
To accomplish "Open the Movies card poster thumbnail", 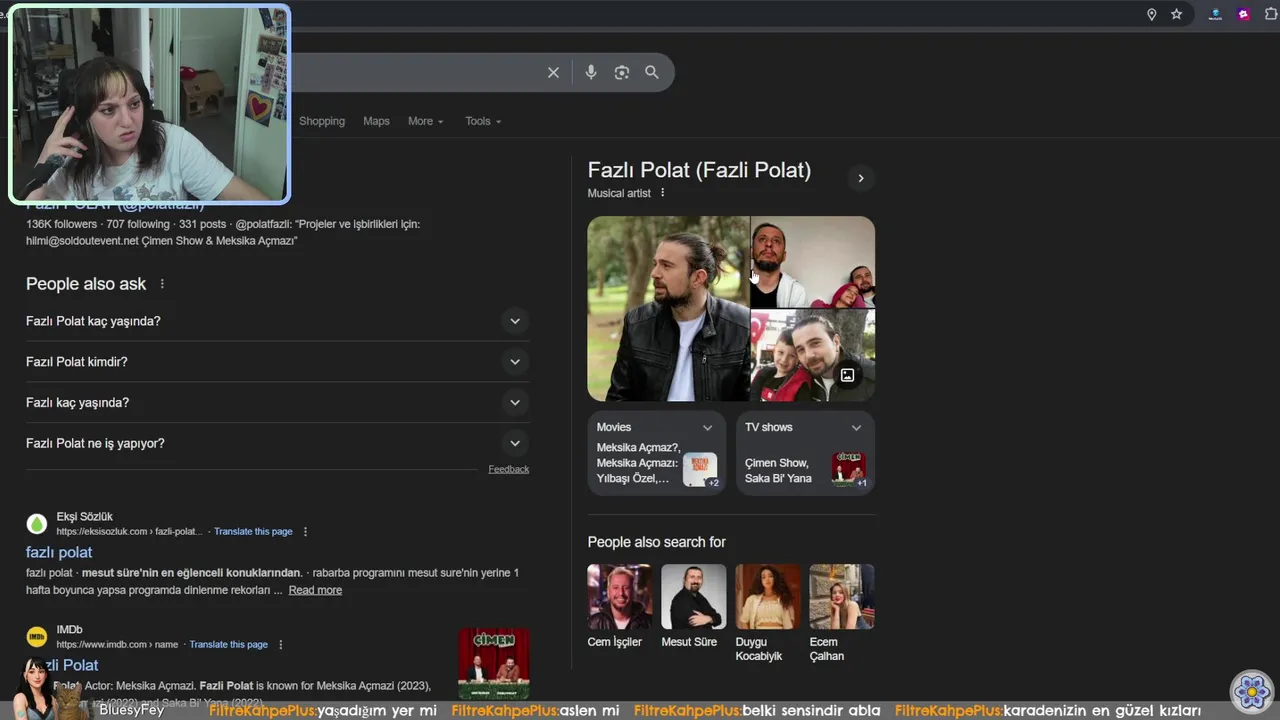I will coord(701,470).
